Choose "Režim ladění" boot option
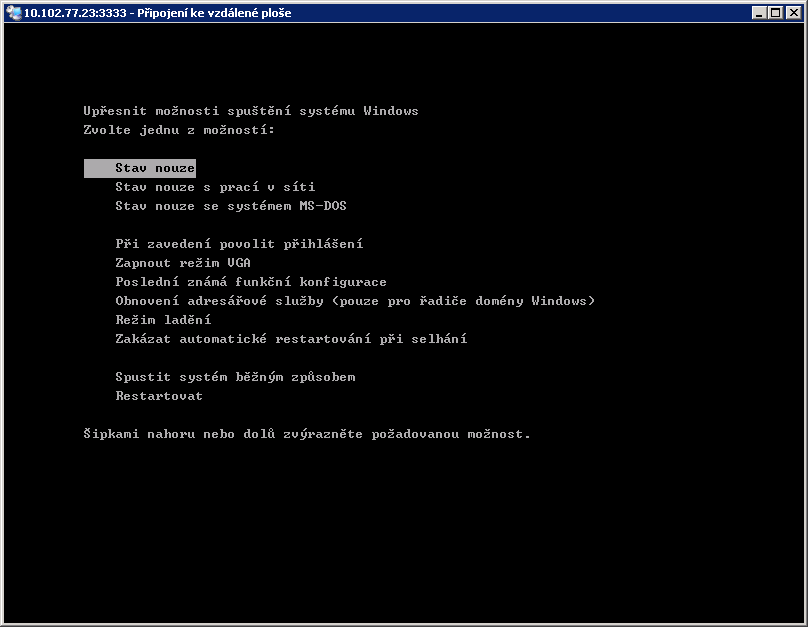 (163, 320)
